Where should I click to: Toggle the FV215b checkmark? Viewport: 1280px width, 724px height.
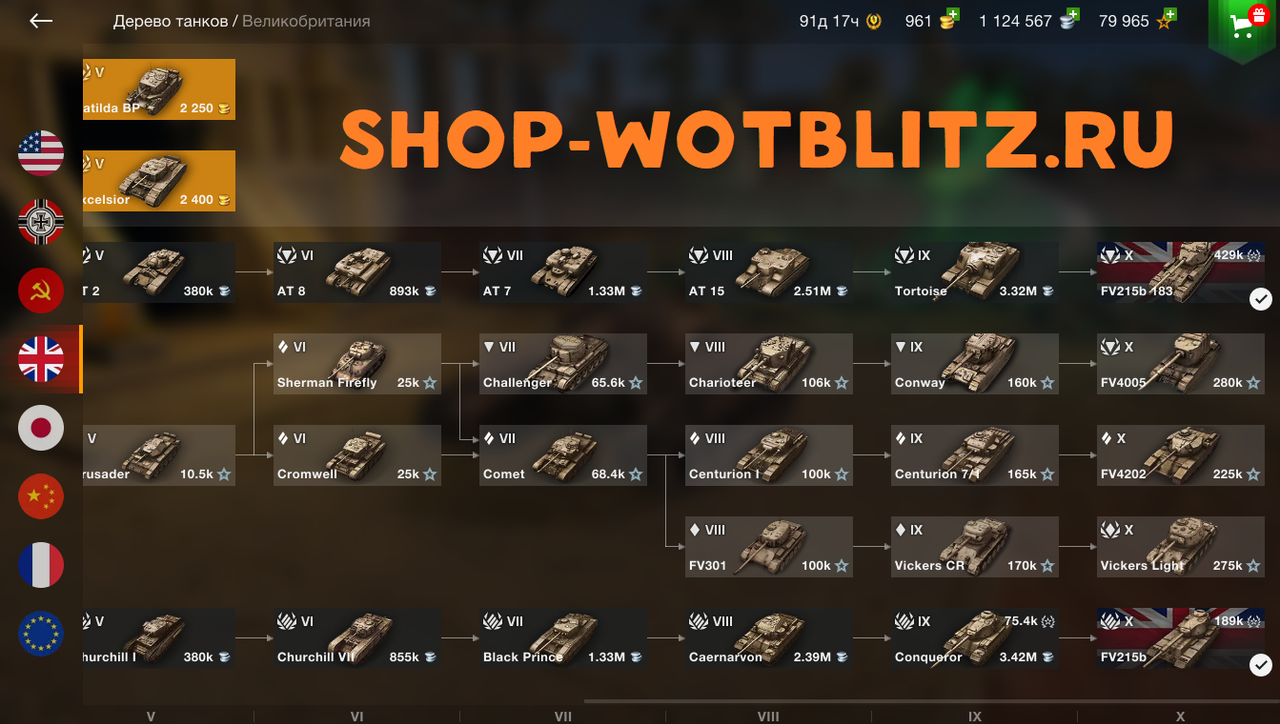point(1261,664)
